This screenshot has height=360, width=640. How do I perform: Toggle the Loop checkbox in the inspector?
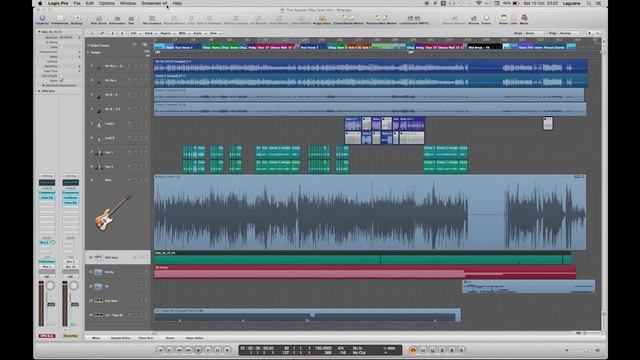coord(61,47)
